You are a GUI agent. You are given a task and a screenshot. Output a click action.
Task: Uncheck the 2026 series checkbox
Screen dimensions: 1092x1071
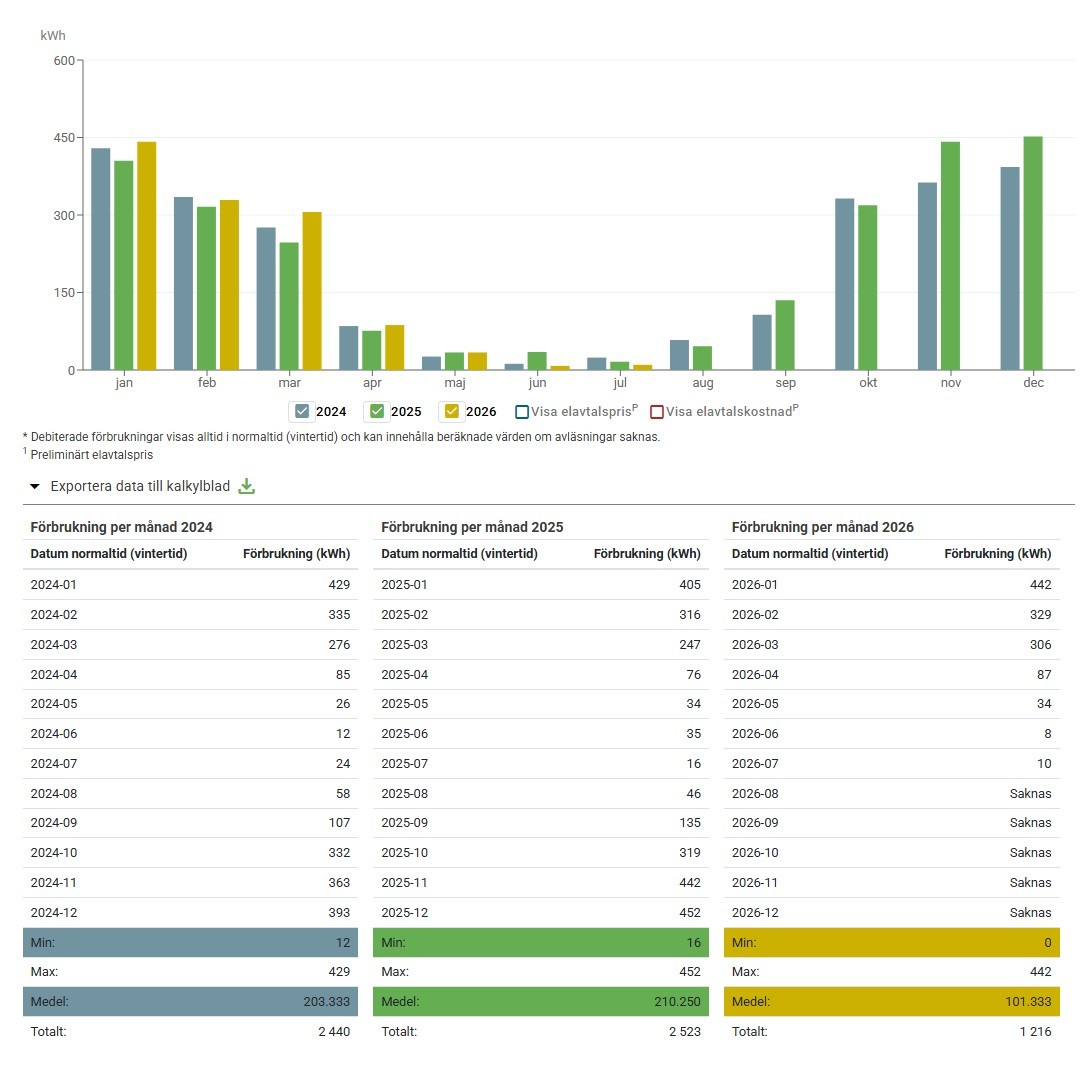click(452, 412)
